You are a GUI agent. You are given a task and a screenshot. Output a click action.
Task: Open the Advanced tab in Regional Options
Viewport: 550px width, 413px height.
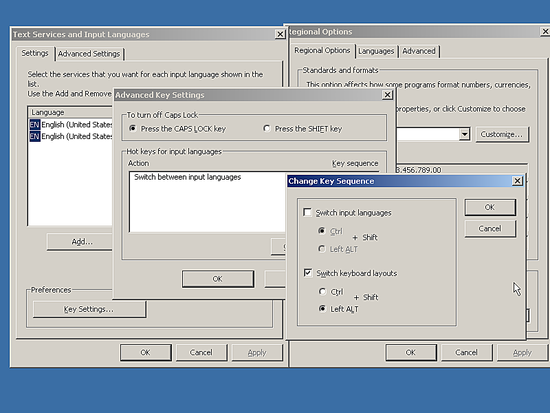419,51
